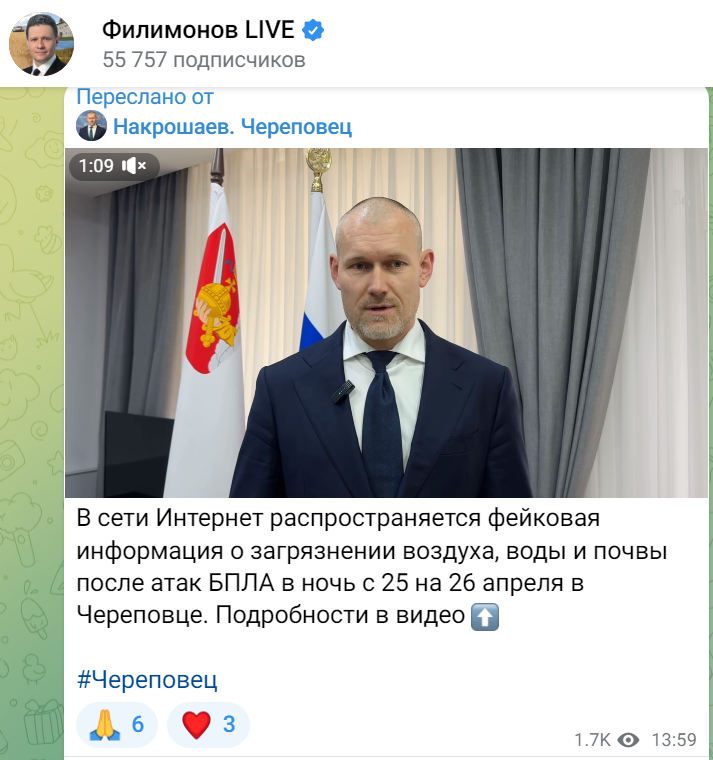Click the blue verified badge
Viewport: 713px width, 760px height.
point(313,30)
